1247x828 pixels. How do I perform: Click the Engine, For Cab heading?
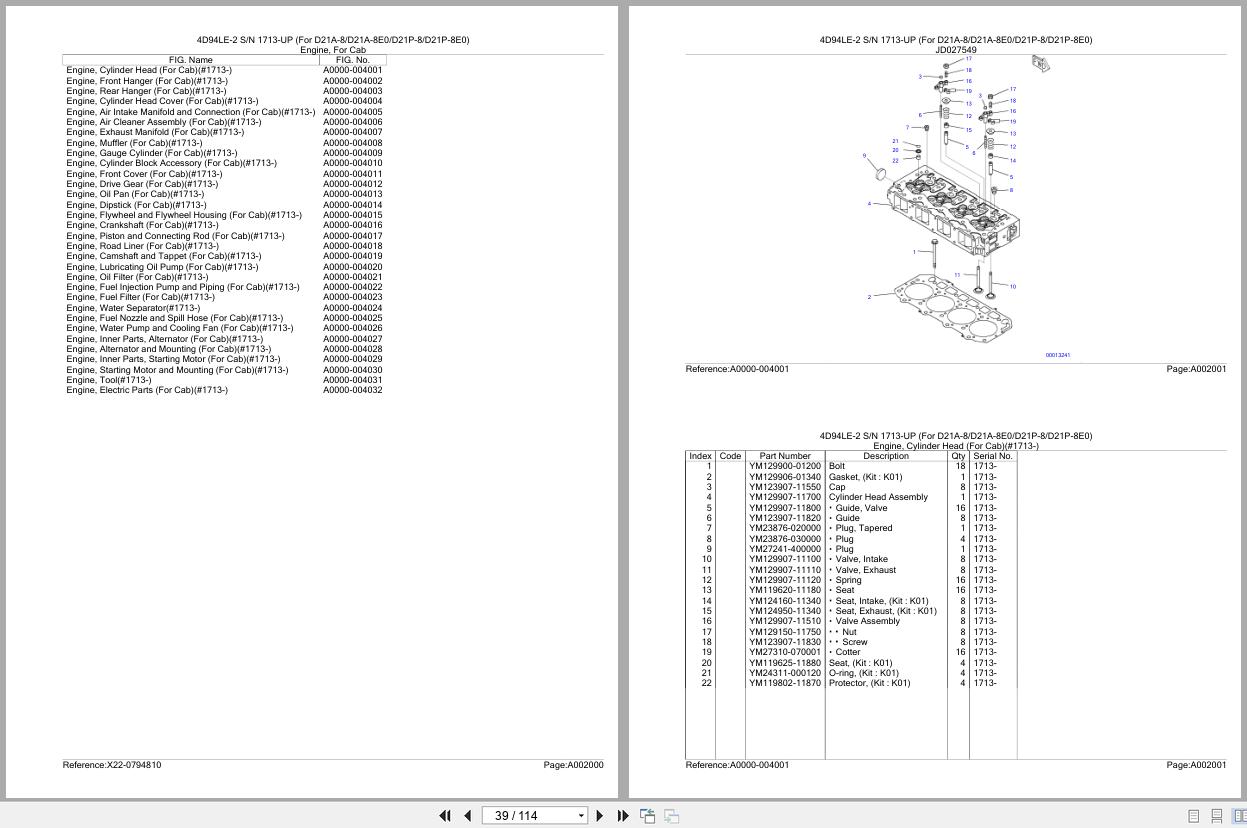click(x=333, y=50)
